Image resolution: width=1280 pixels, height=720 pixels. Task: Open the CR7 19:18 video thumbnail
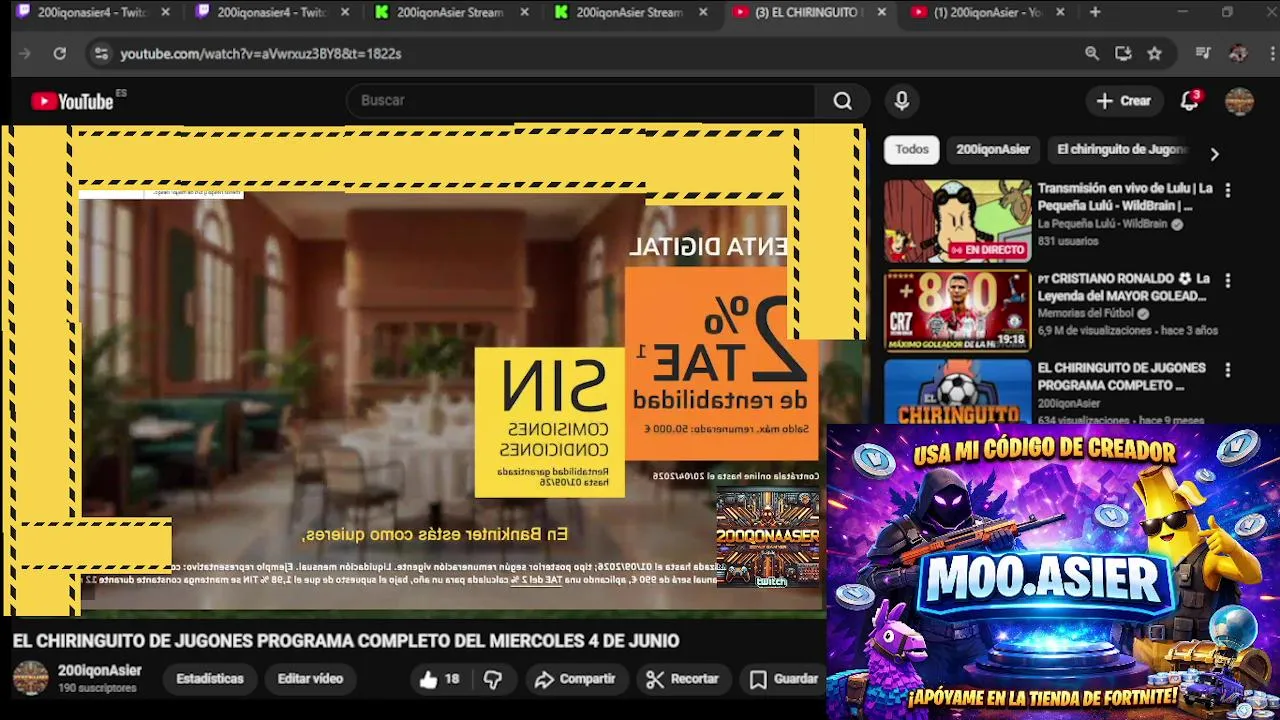(x=957, y=311)
